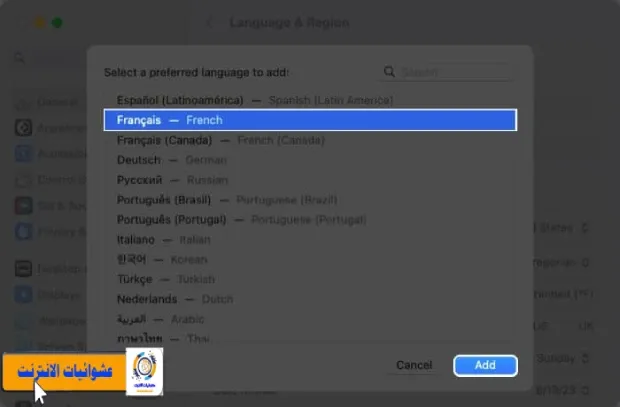
Task: Click the green window zoom dot
Action: pyautogui.click(x=57, y=23)
